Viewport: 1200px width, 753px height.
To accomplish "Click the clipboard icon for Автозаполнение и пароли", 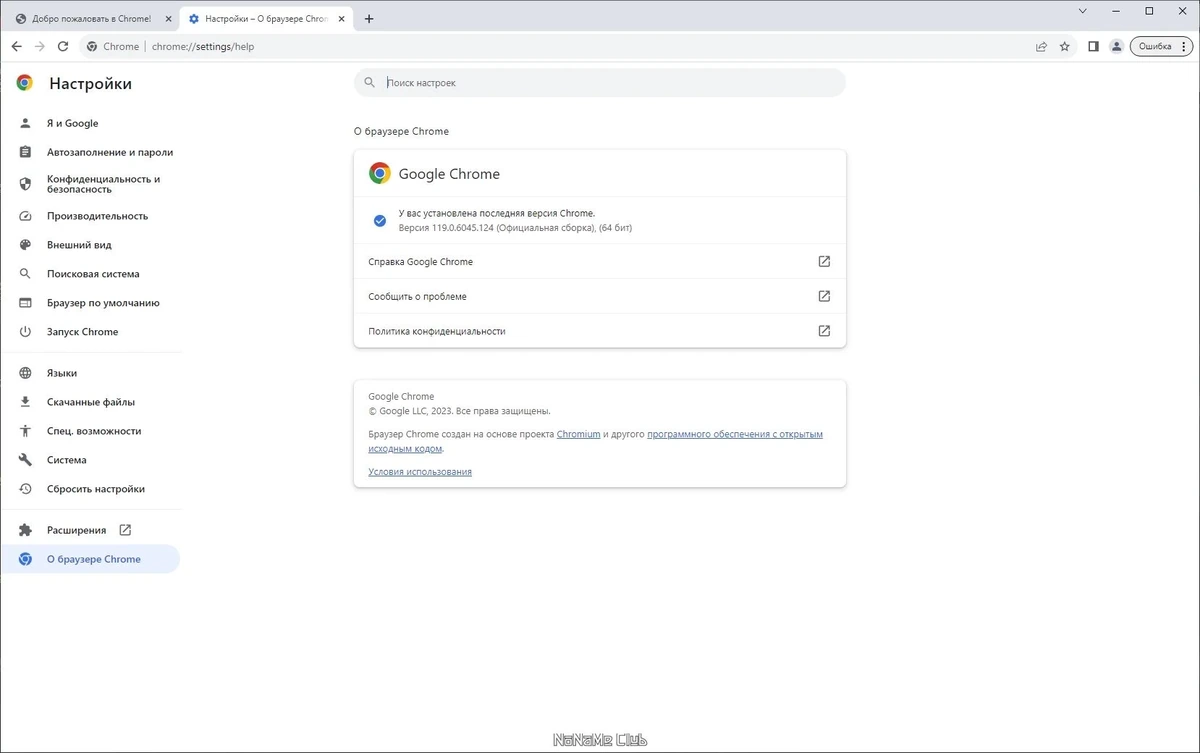I will (x=26, y=152).
